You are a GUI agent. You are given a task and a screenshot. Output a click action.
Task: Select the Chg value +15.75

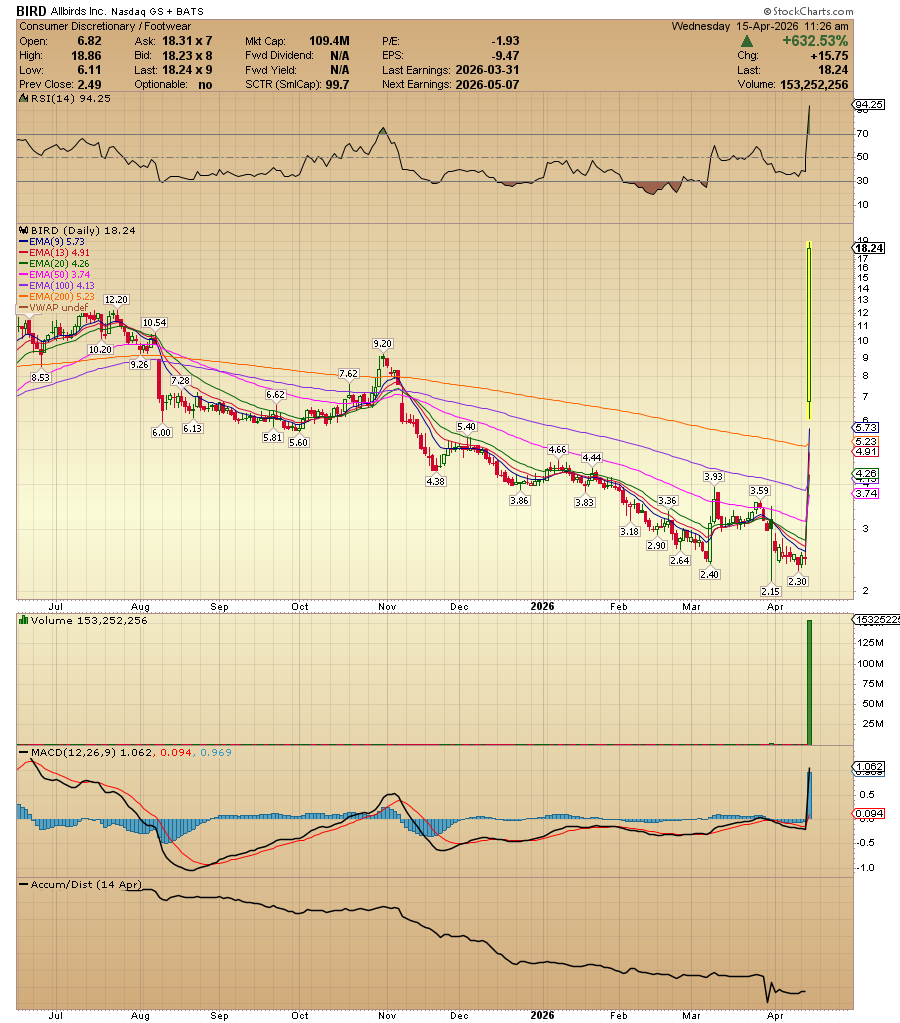point(829,55)
